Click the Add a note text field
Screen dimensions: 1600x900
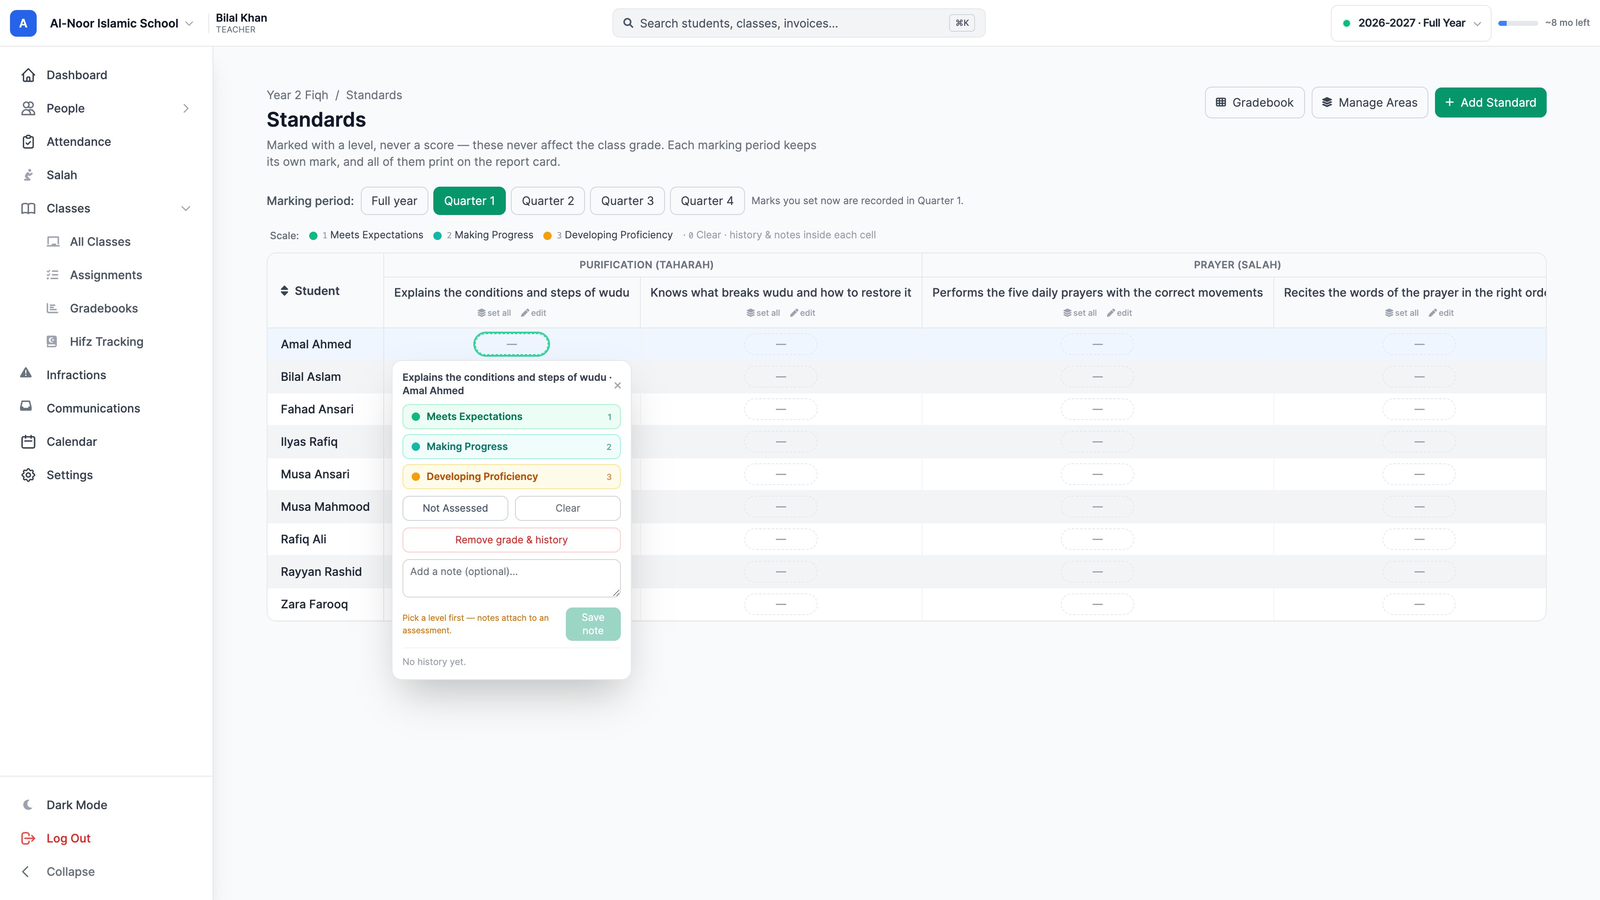coord(511,578)
